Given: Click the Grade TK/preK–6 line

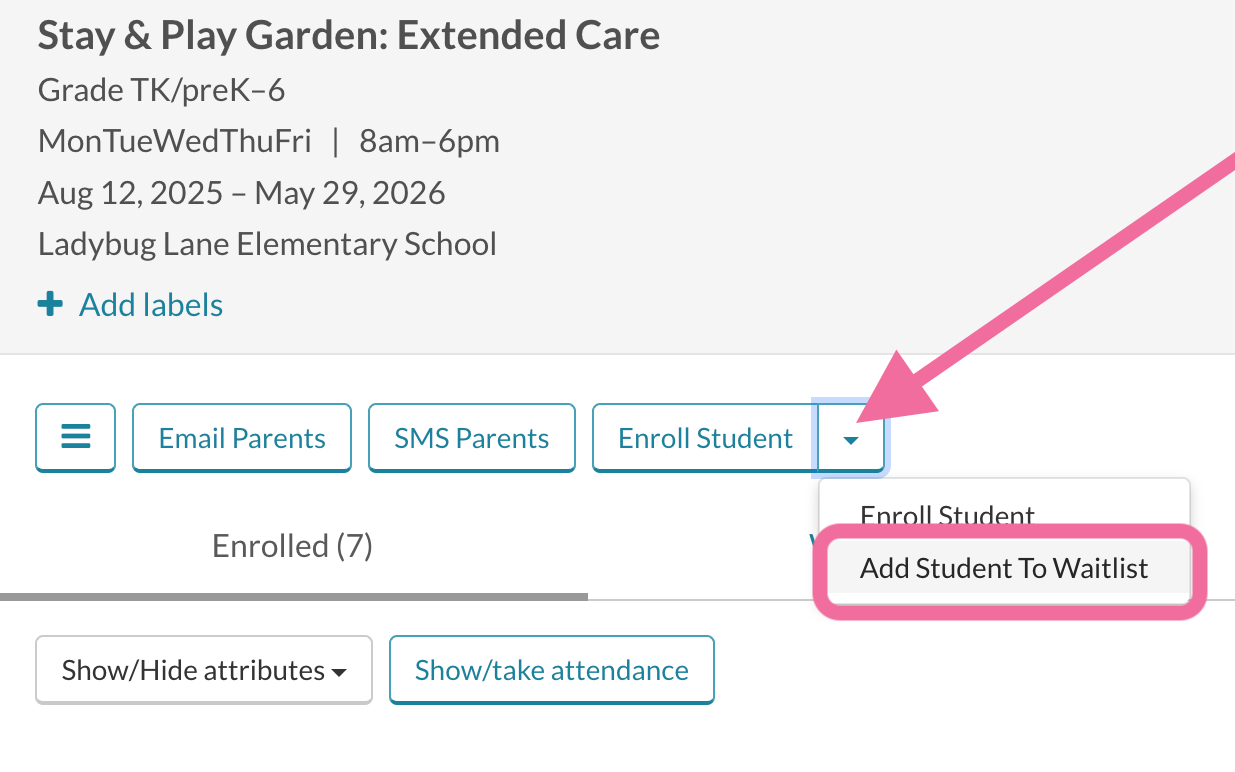Looking at the screenshot, I should (162, 91).
